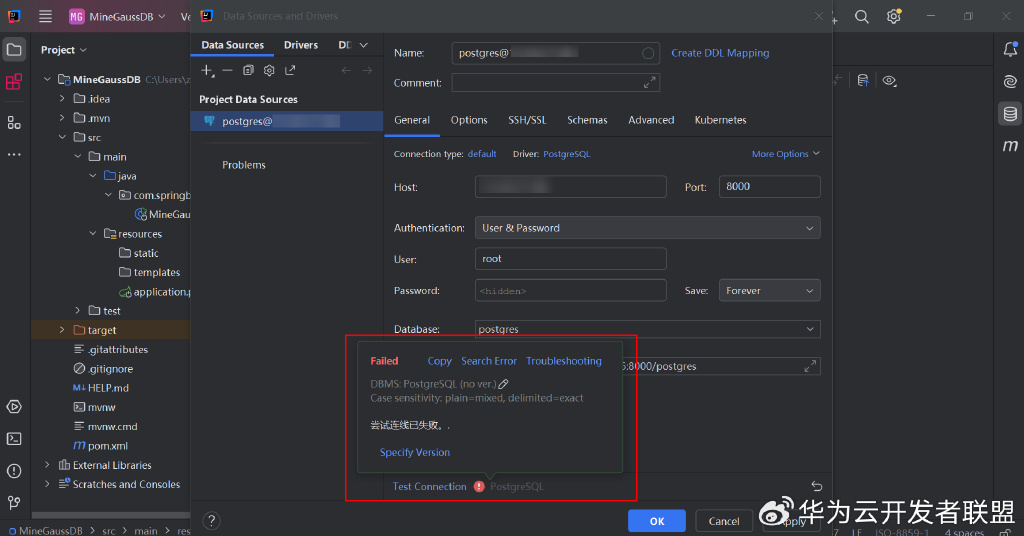
Task: Click the Copy link in error popup
Action: tap(440, 361)
